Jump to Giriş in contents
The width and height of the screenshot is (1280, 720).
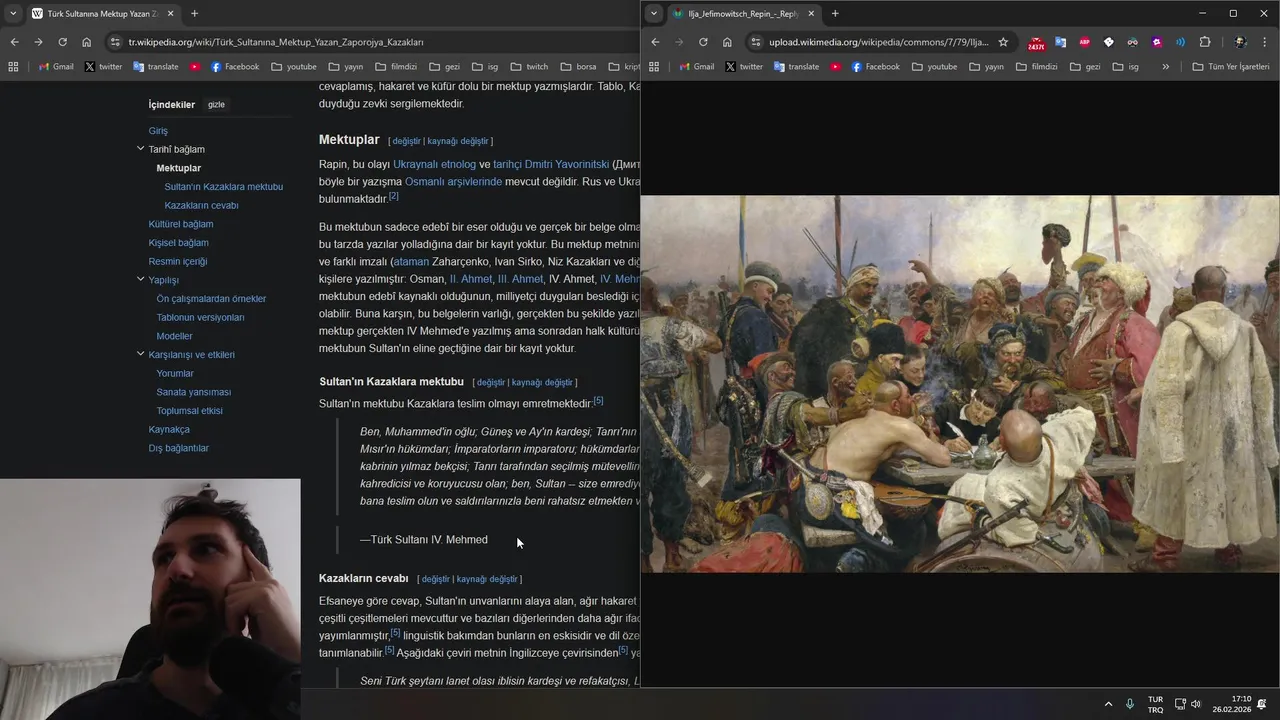click(x=158, y=131)
